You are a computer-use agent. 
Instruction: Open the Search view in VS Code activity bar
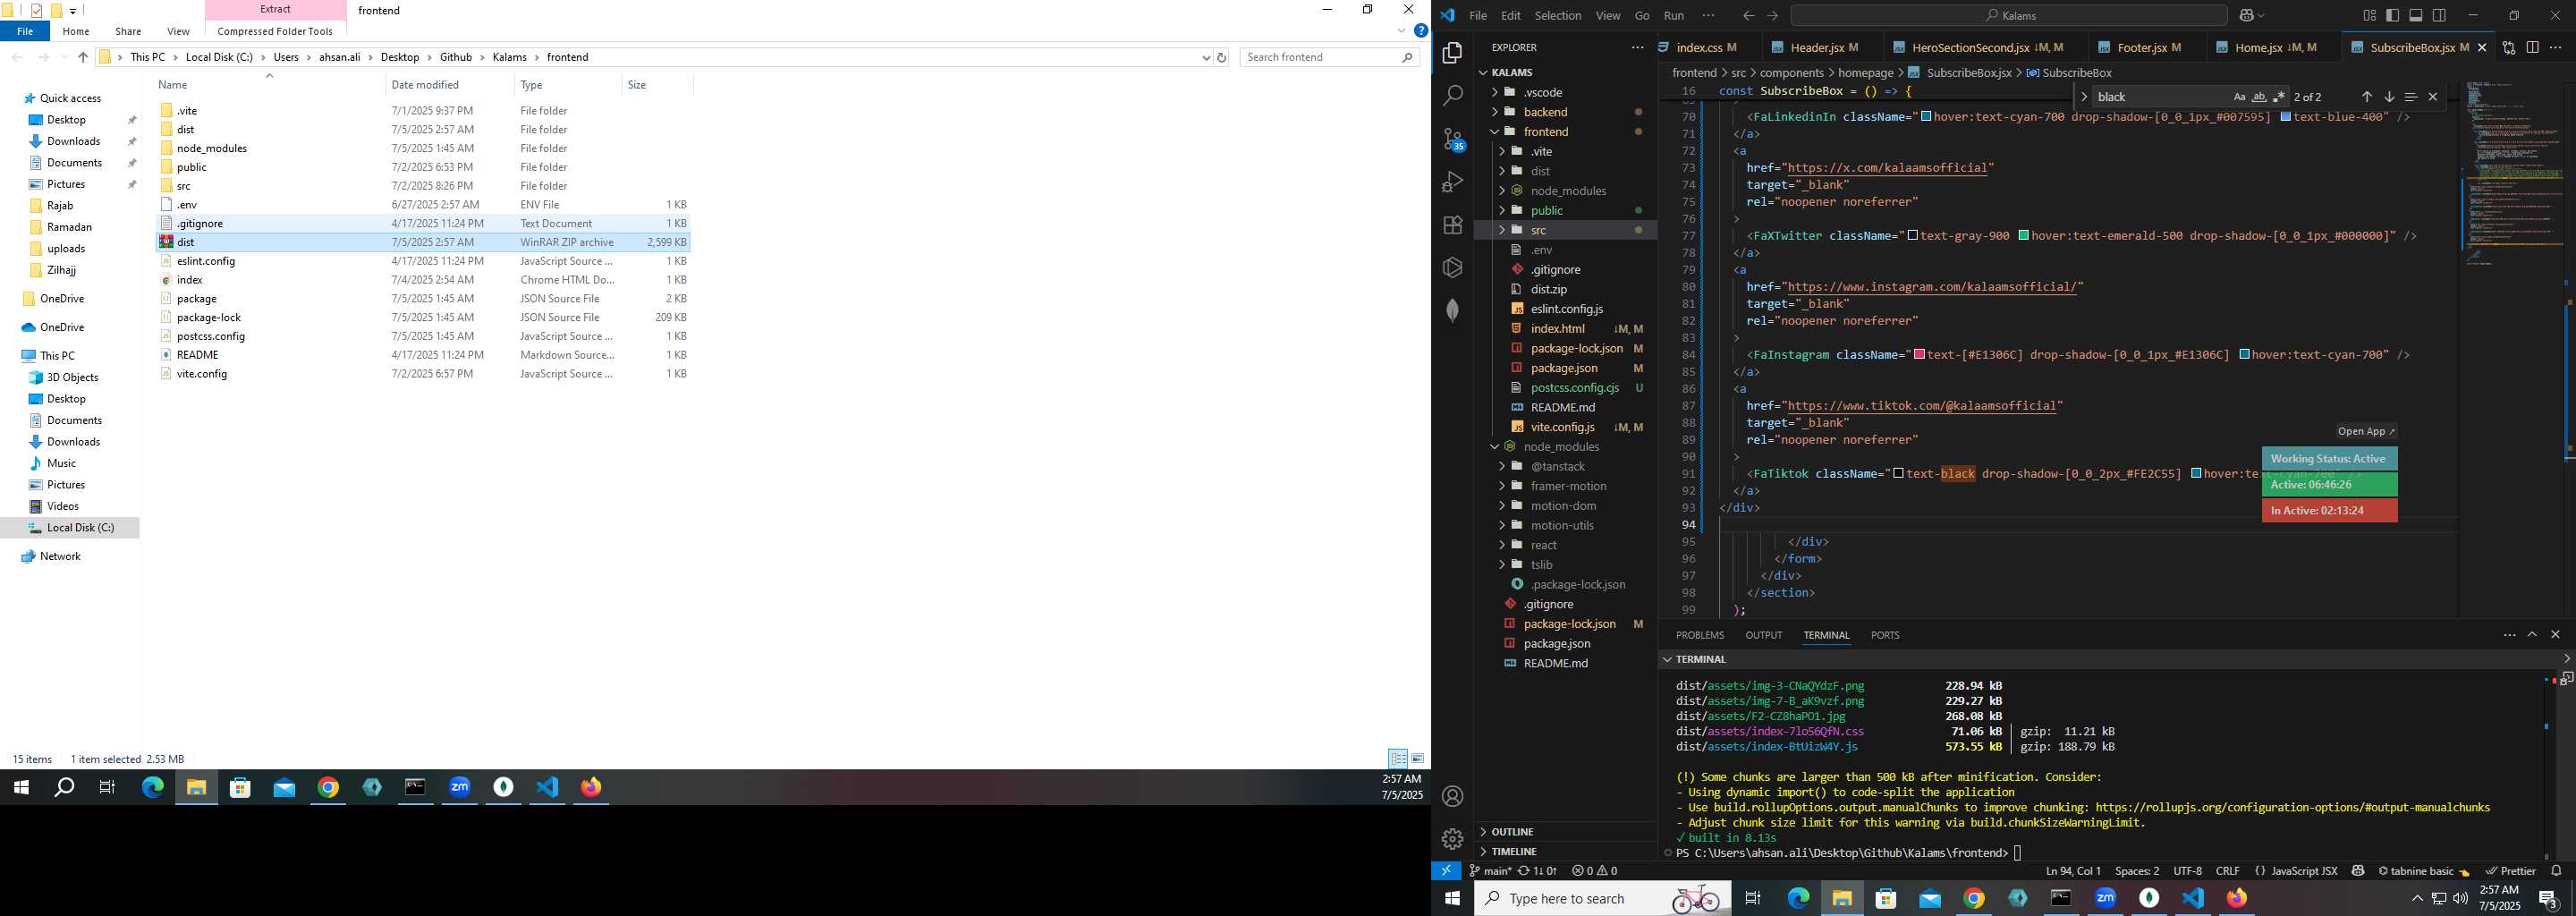tap(1452, 95)
